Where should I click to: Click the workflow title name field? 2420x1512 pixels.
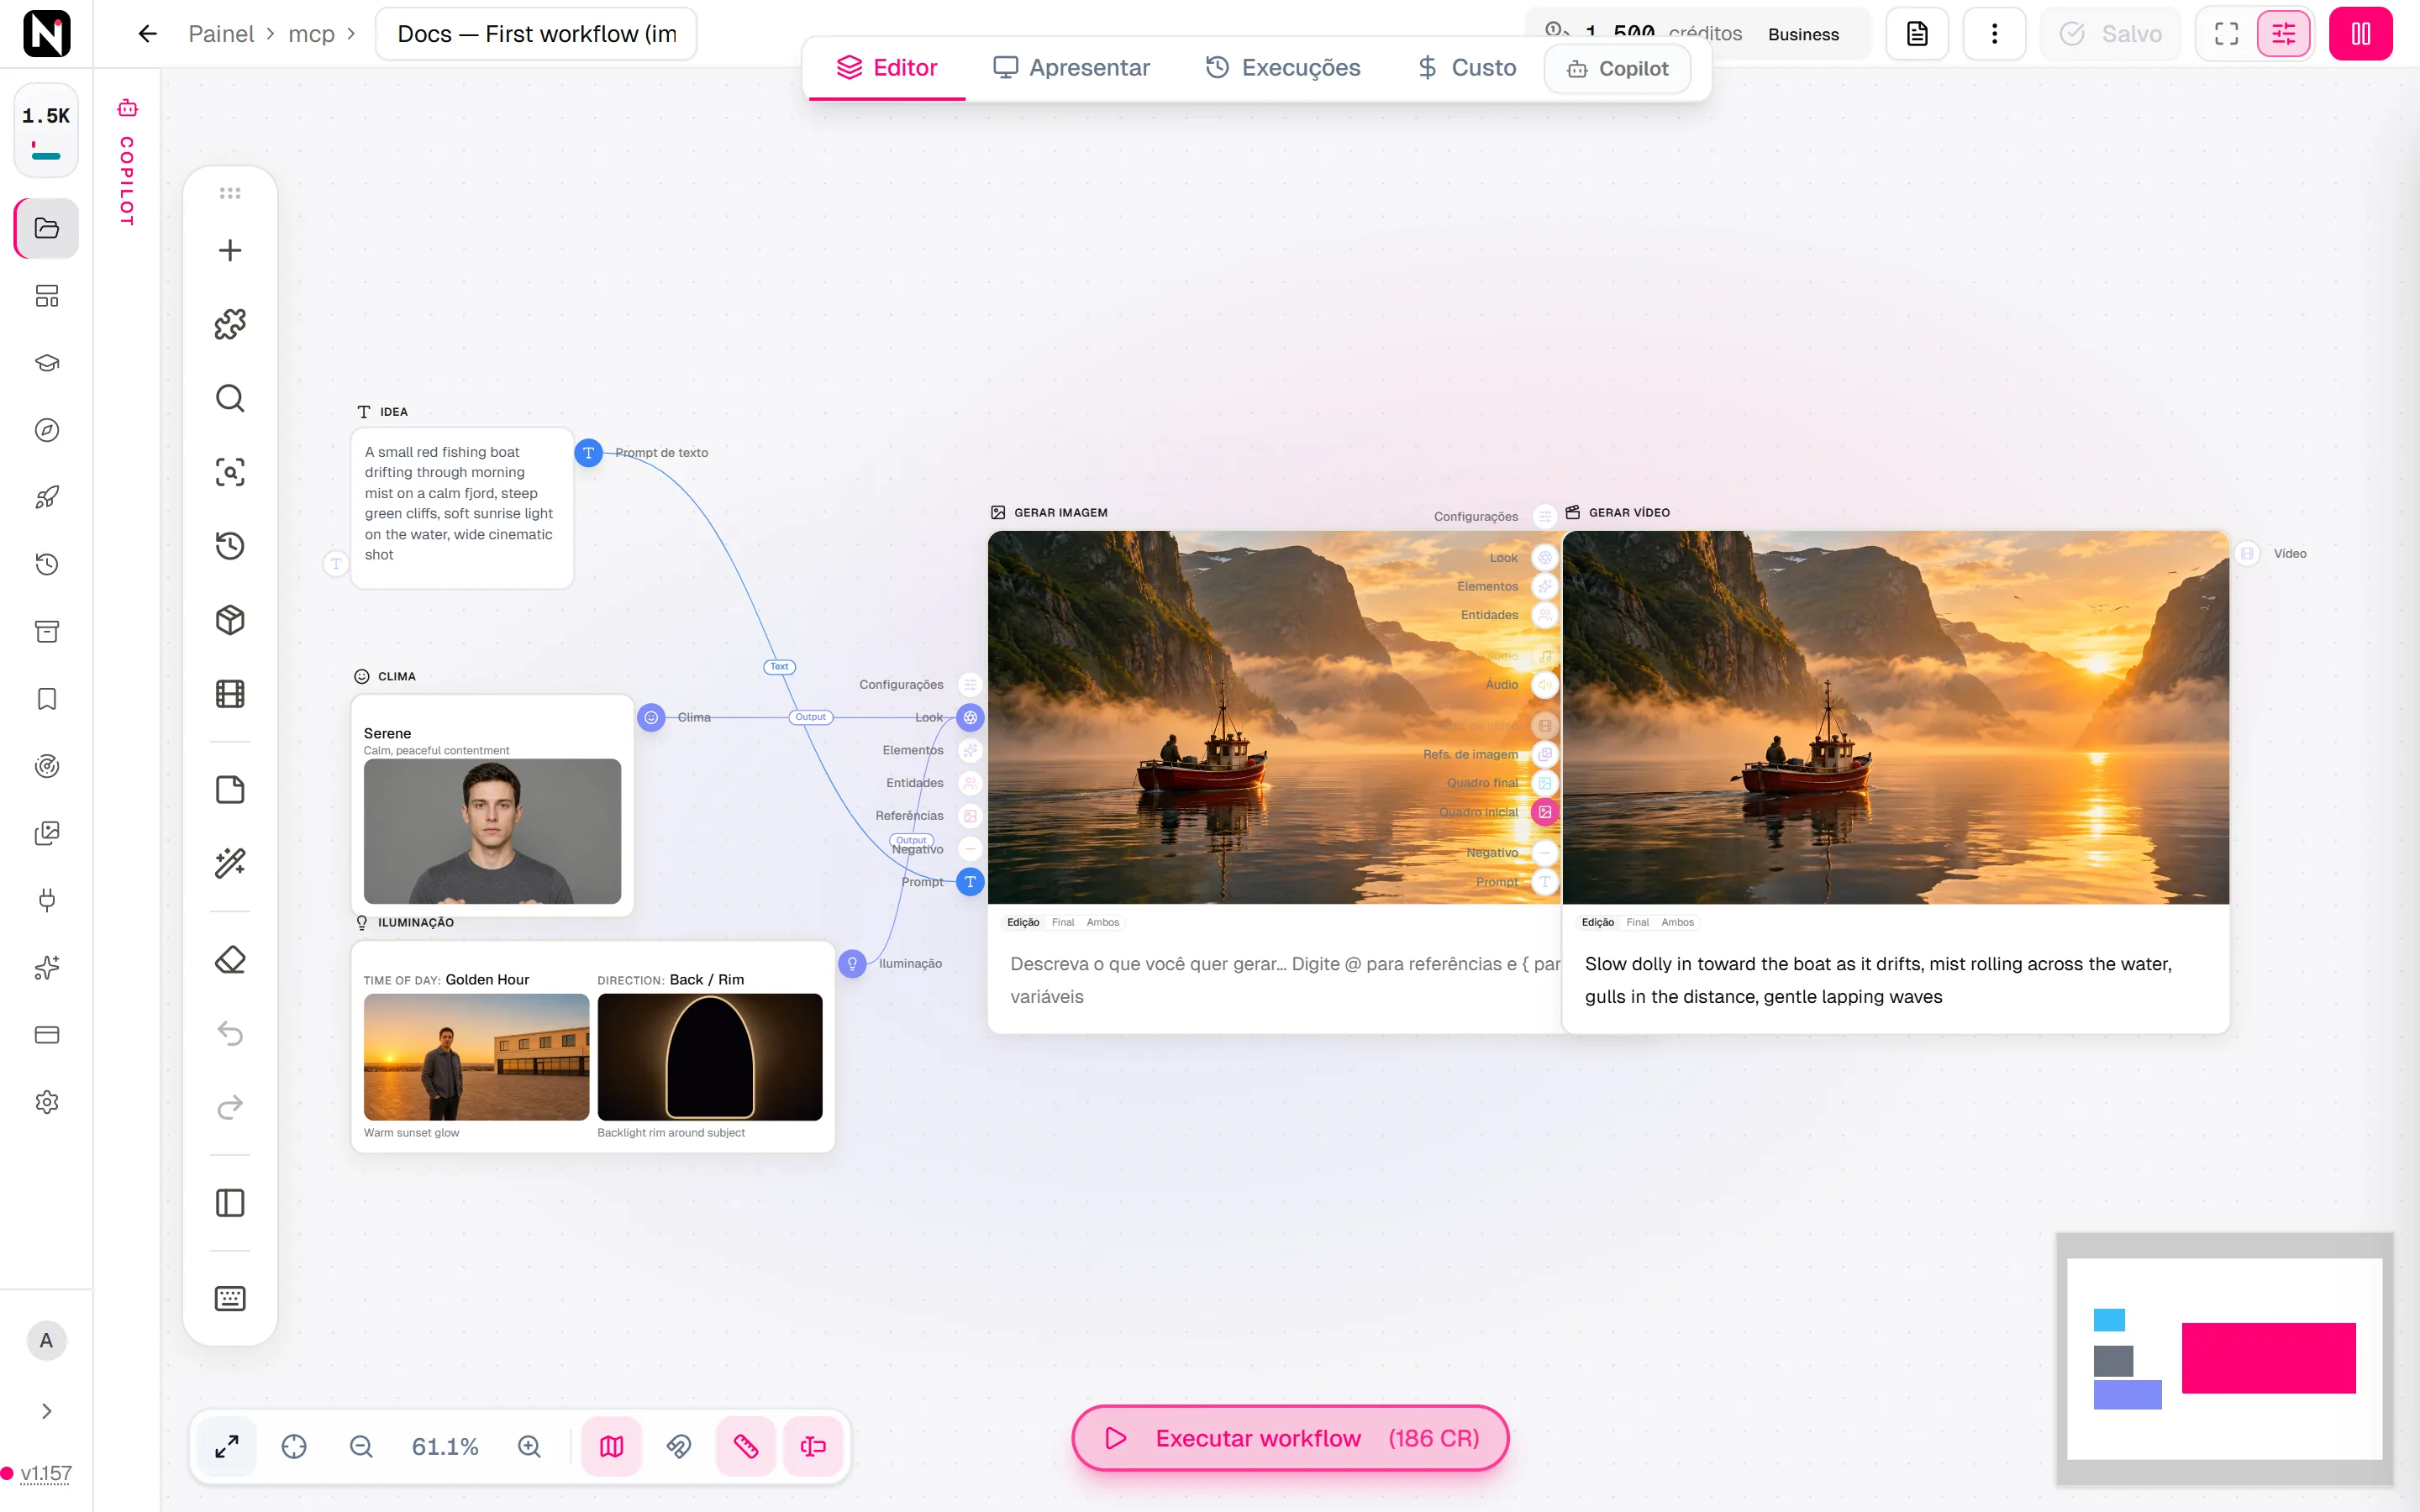tap(536, 34)
